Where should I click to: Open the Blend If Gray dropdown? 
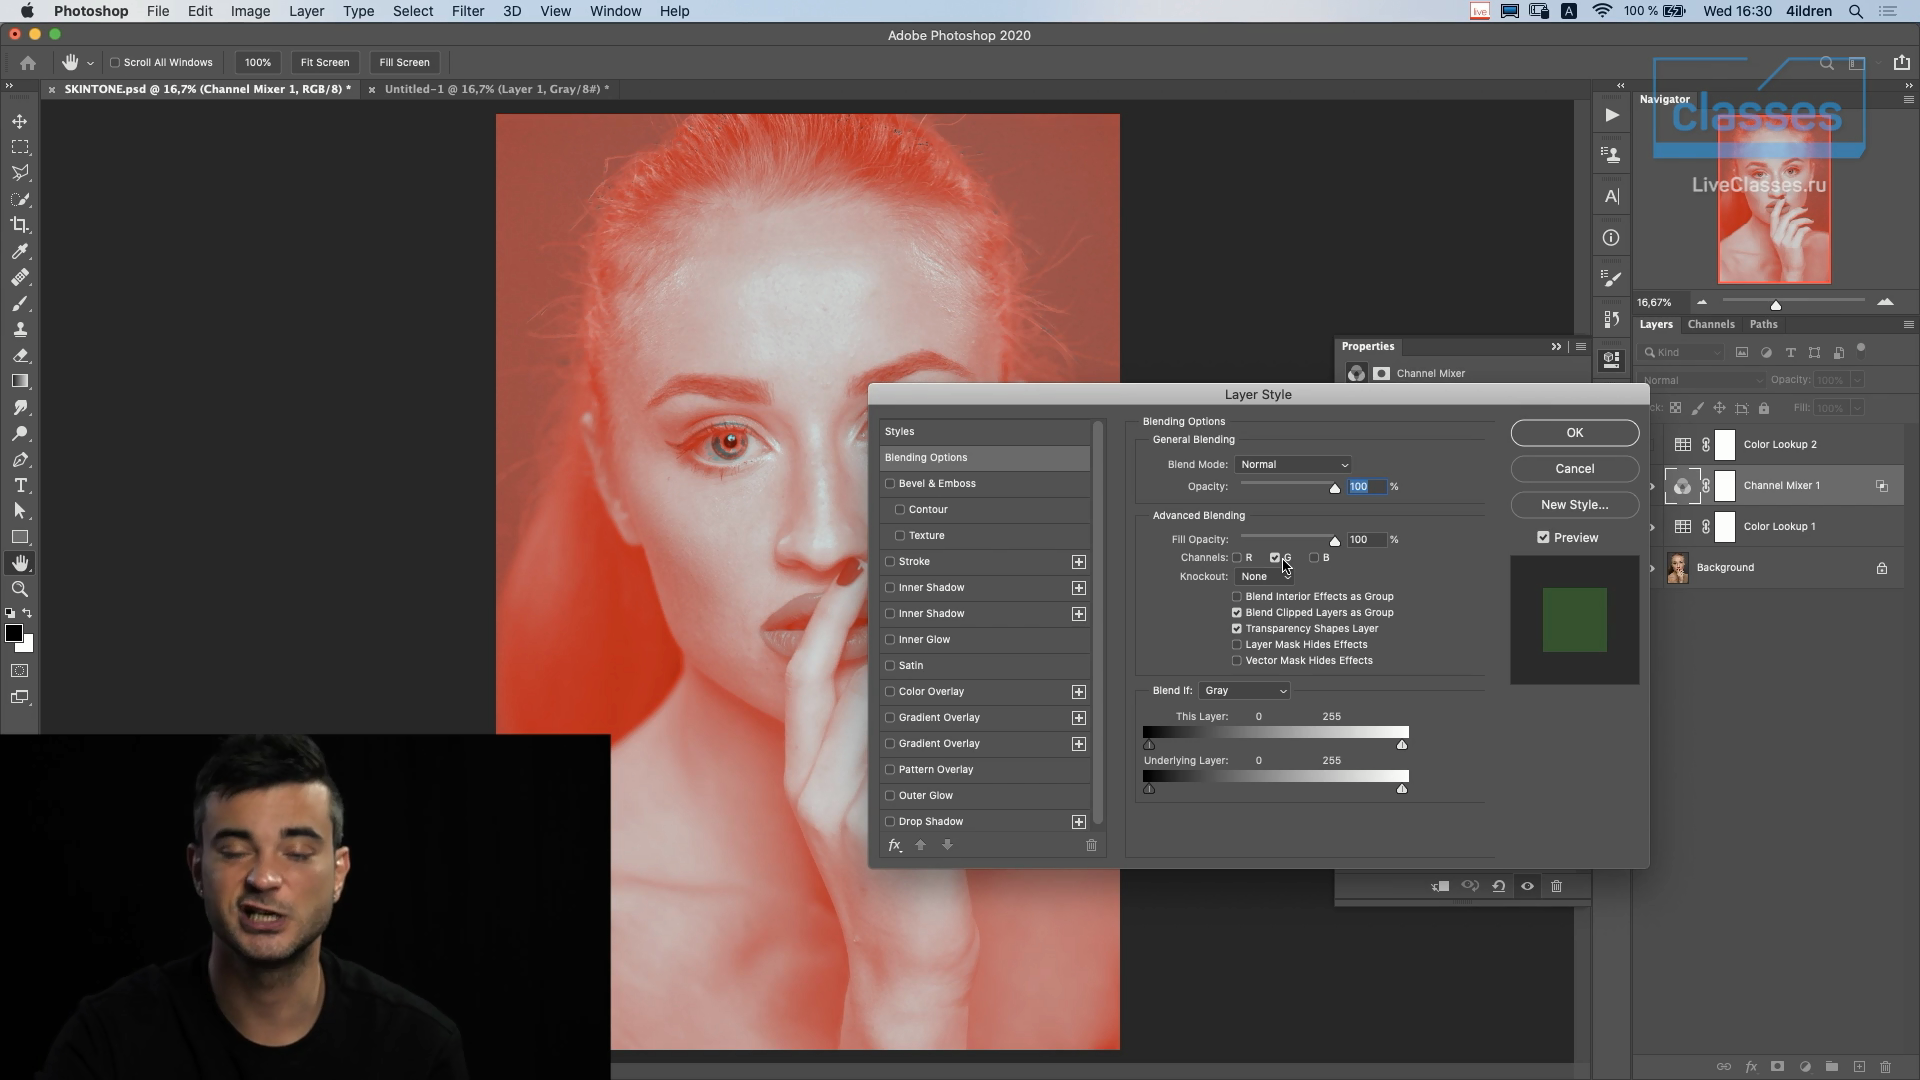1244,691
